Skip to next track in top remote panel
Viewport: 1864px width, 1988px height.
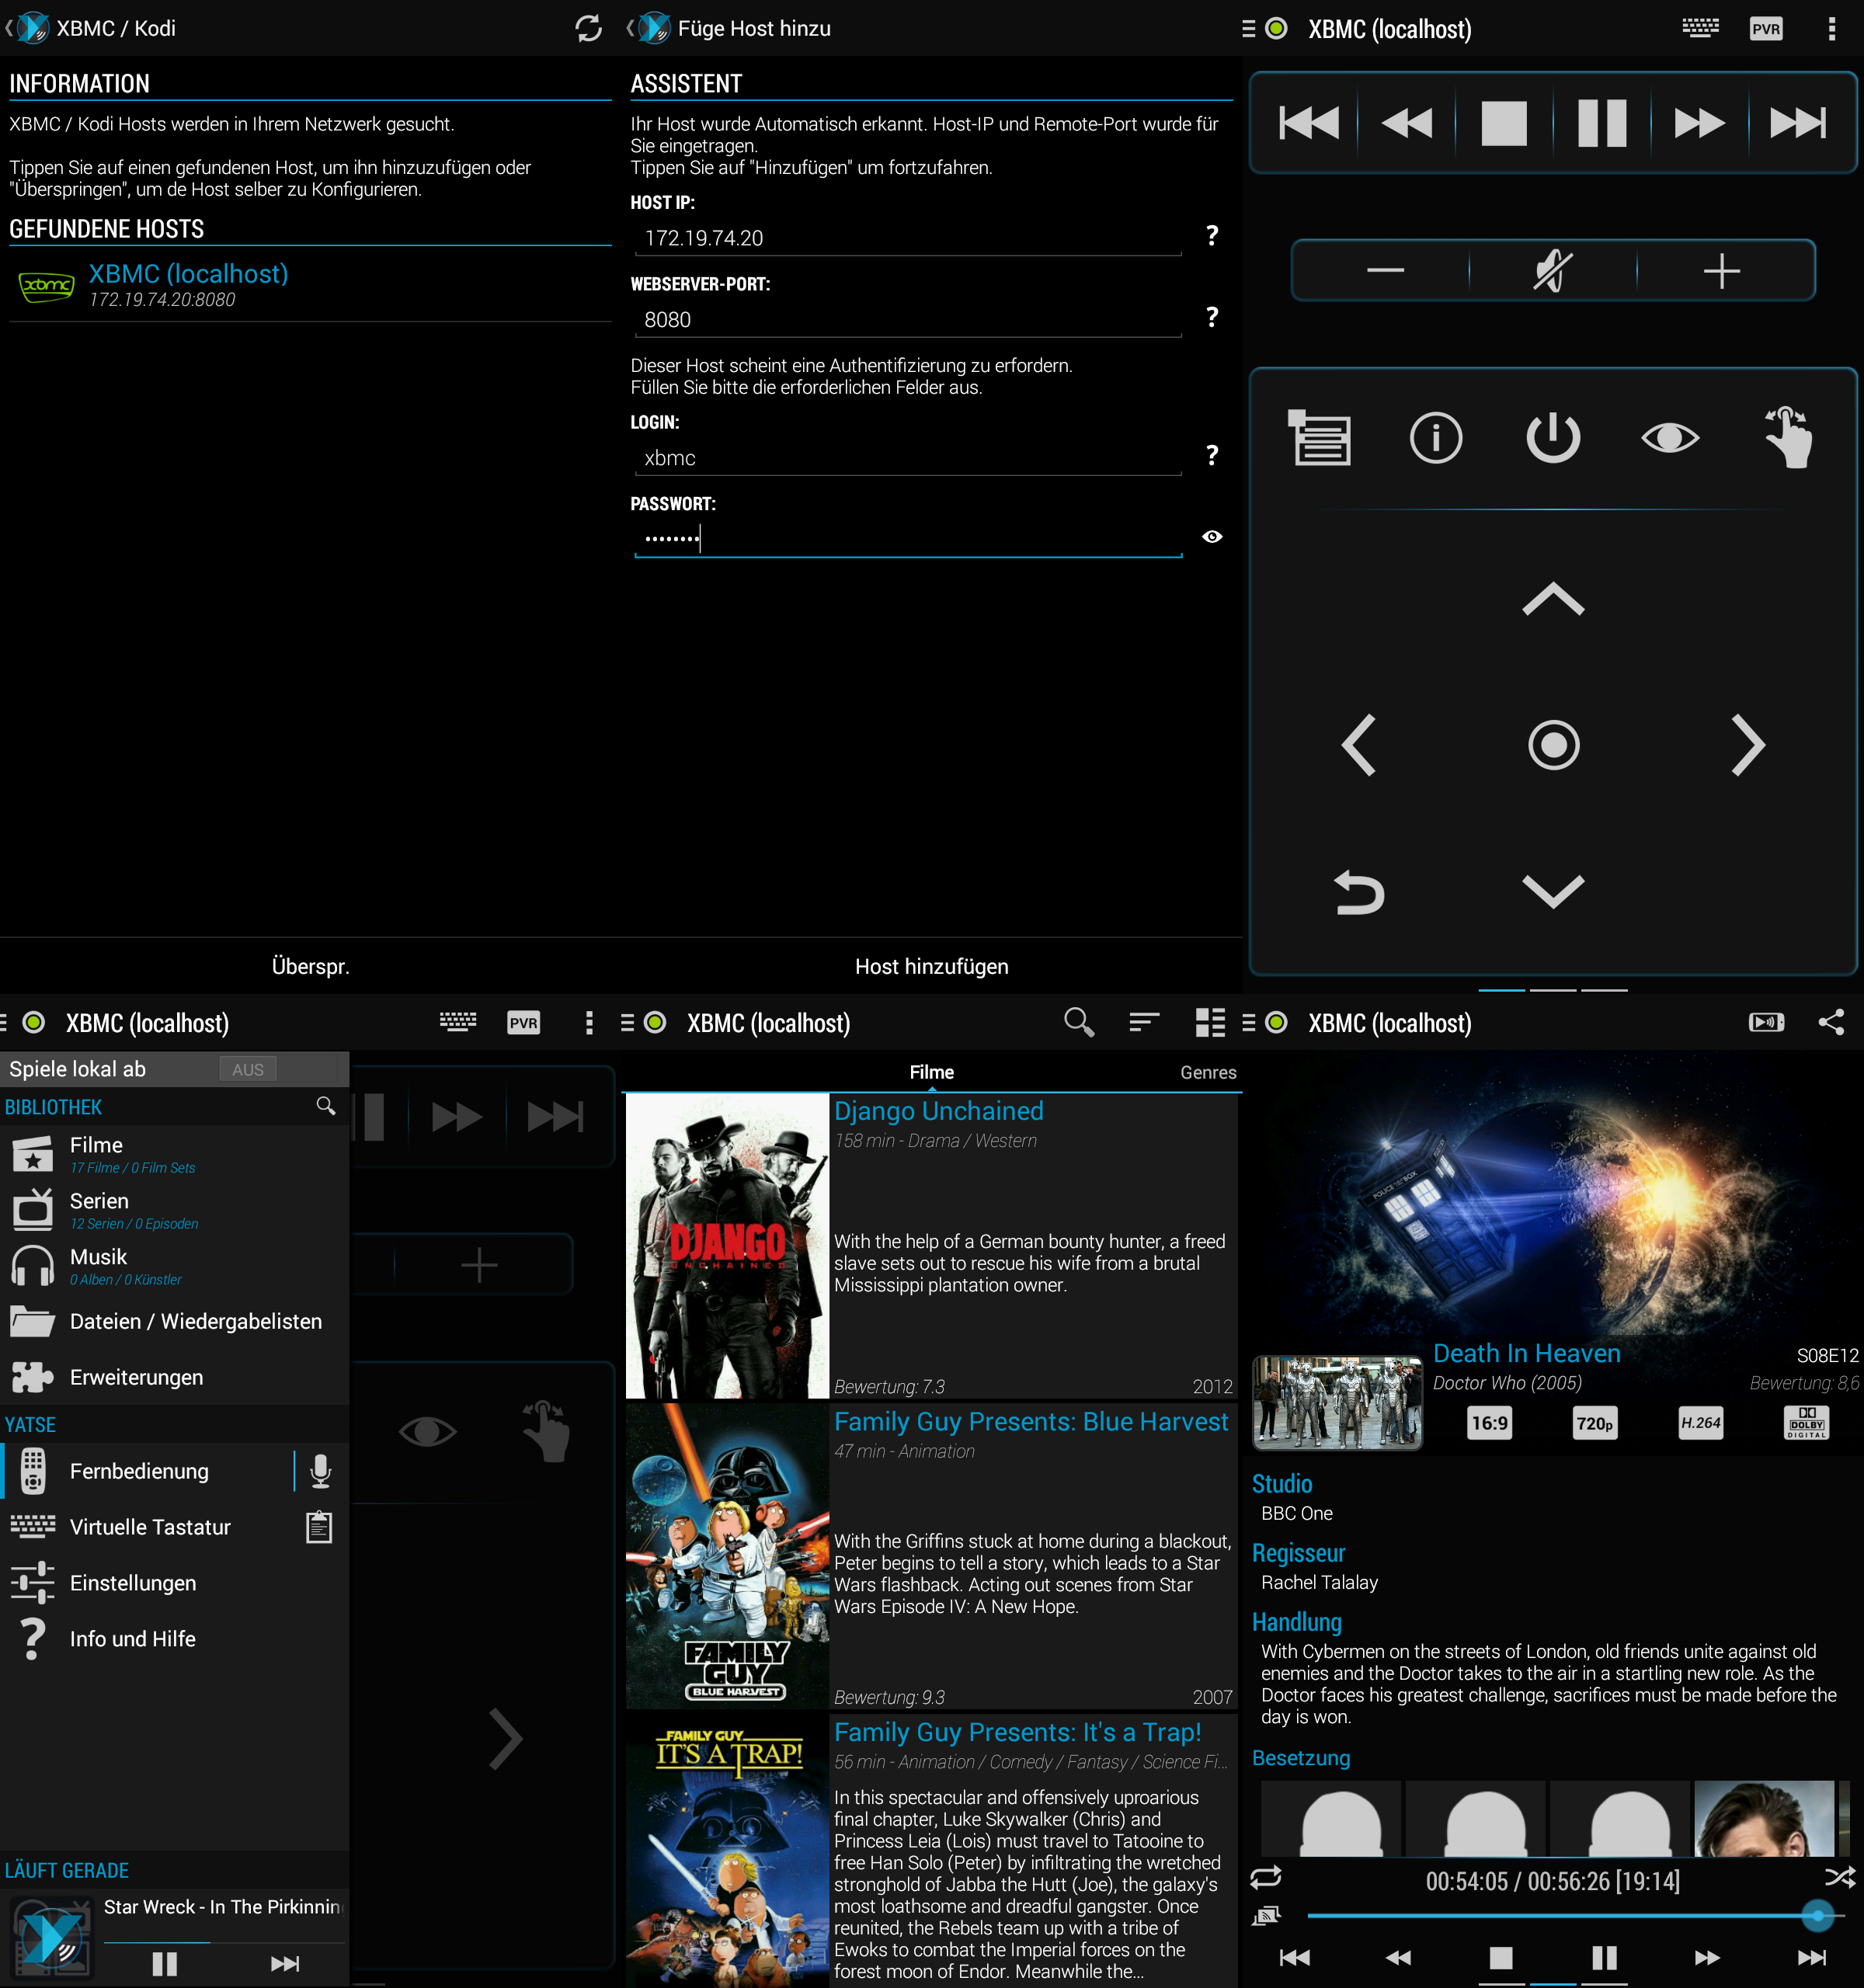1797,123
